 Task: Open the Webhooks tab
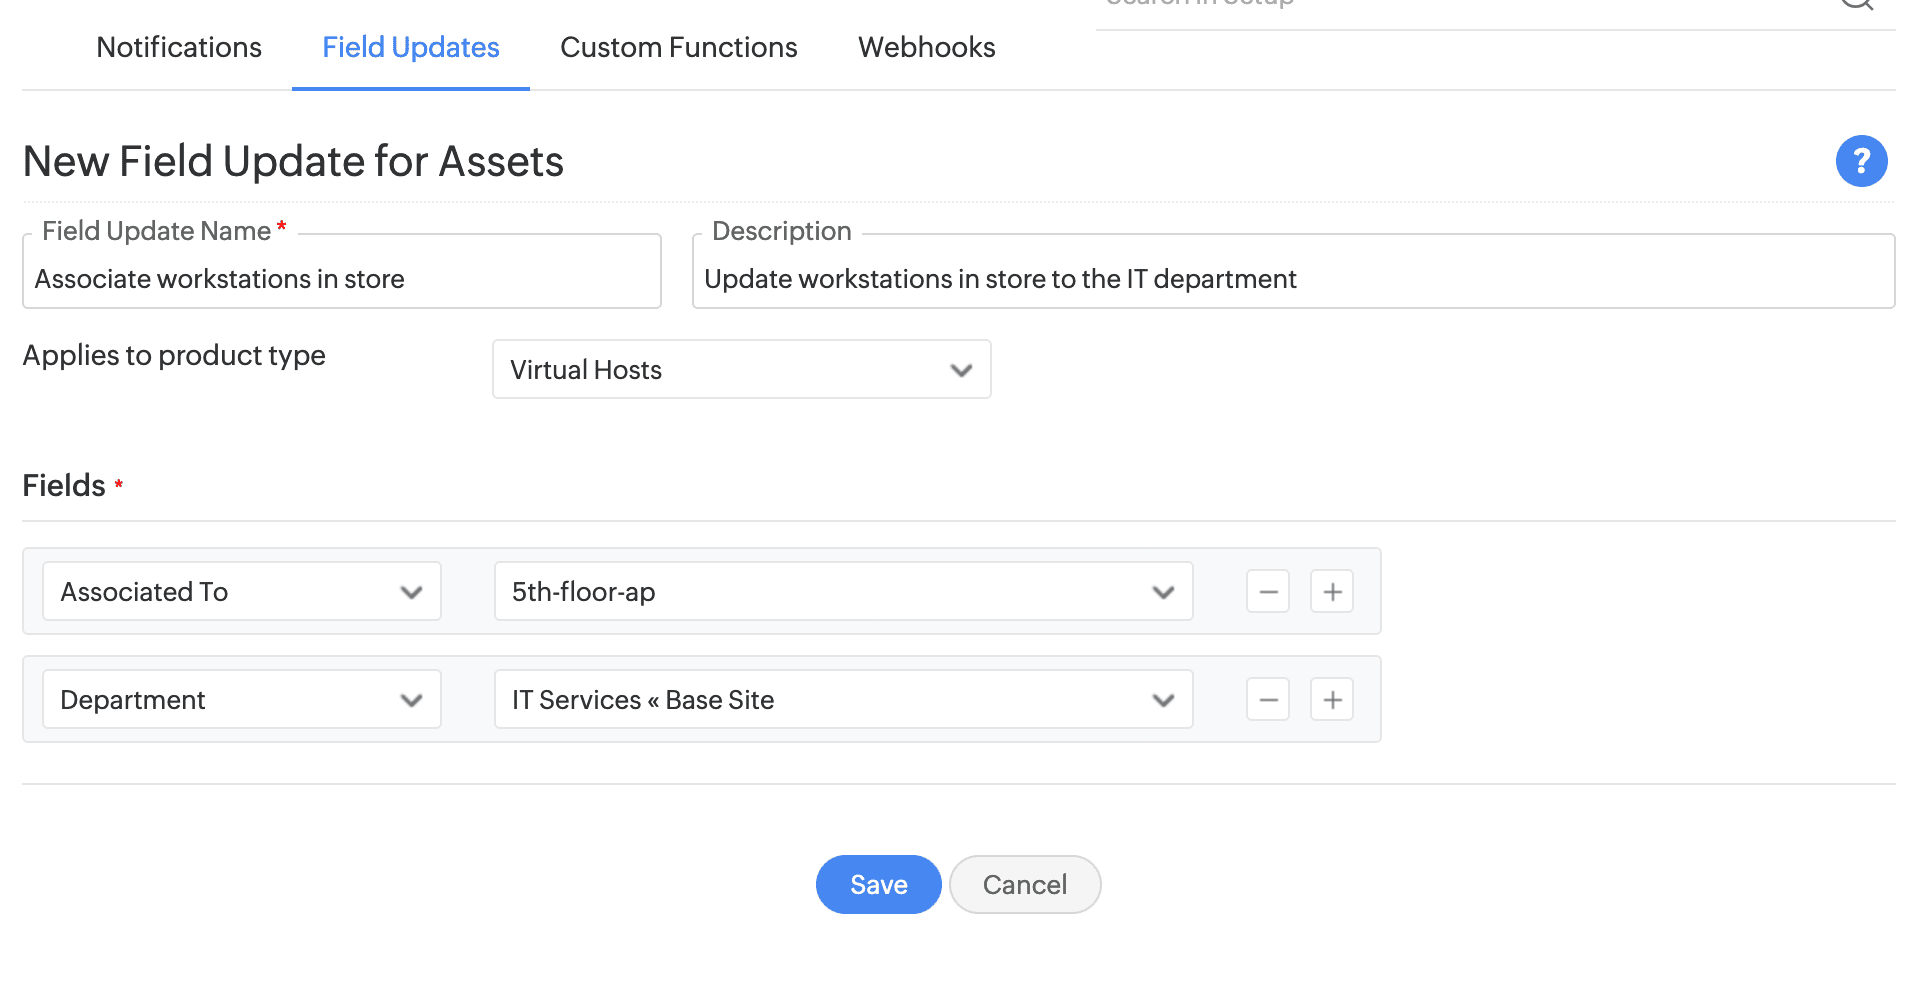[x=926, y=48]
